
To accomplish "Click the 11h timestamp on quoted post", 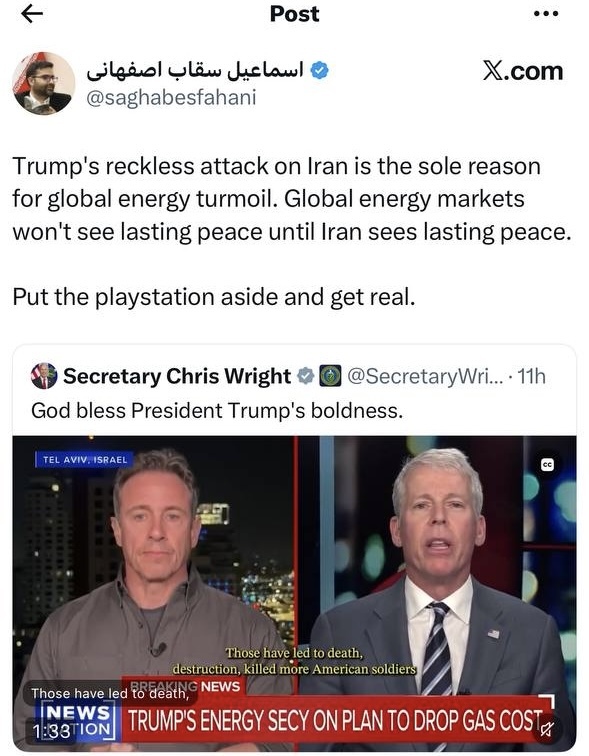I will click(x=532, y=376).
